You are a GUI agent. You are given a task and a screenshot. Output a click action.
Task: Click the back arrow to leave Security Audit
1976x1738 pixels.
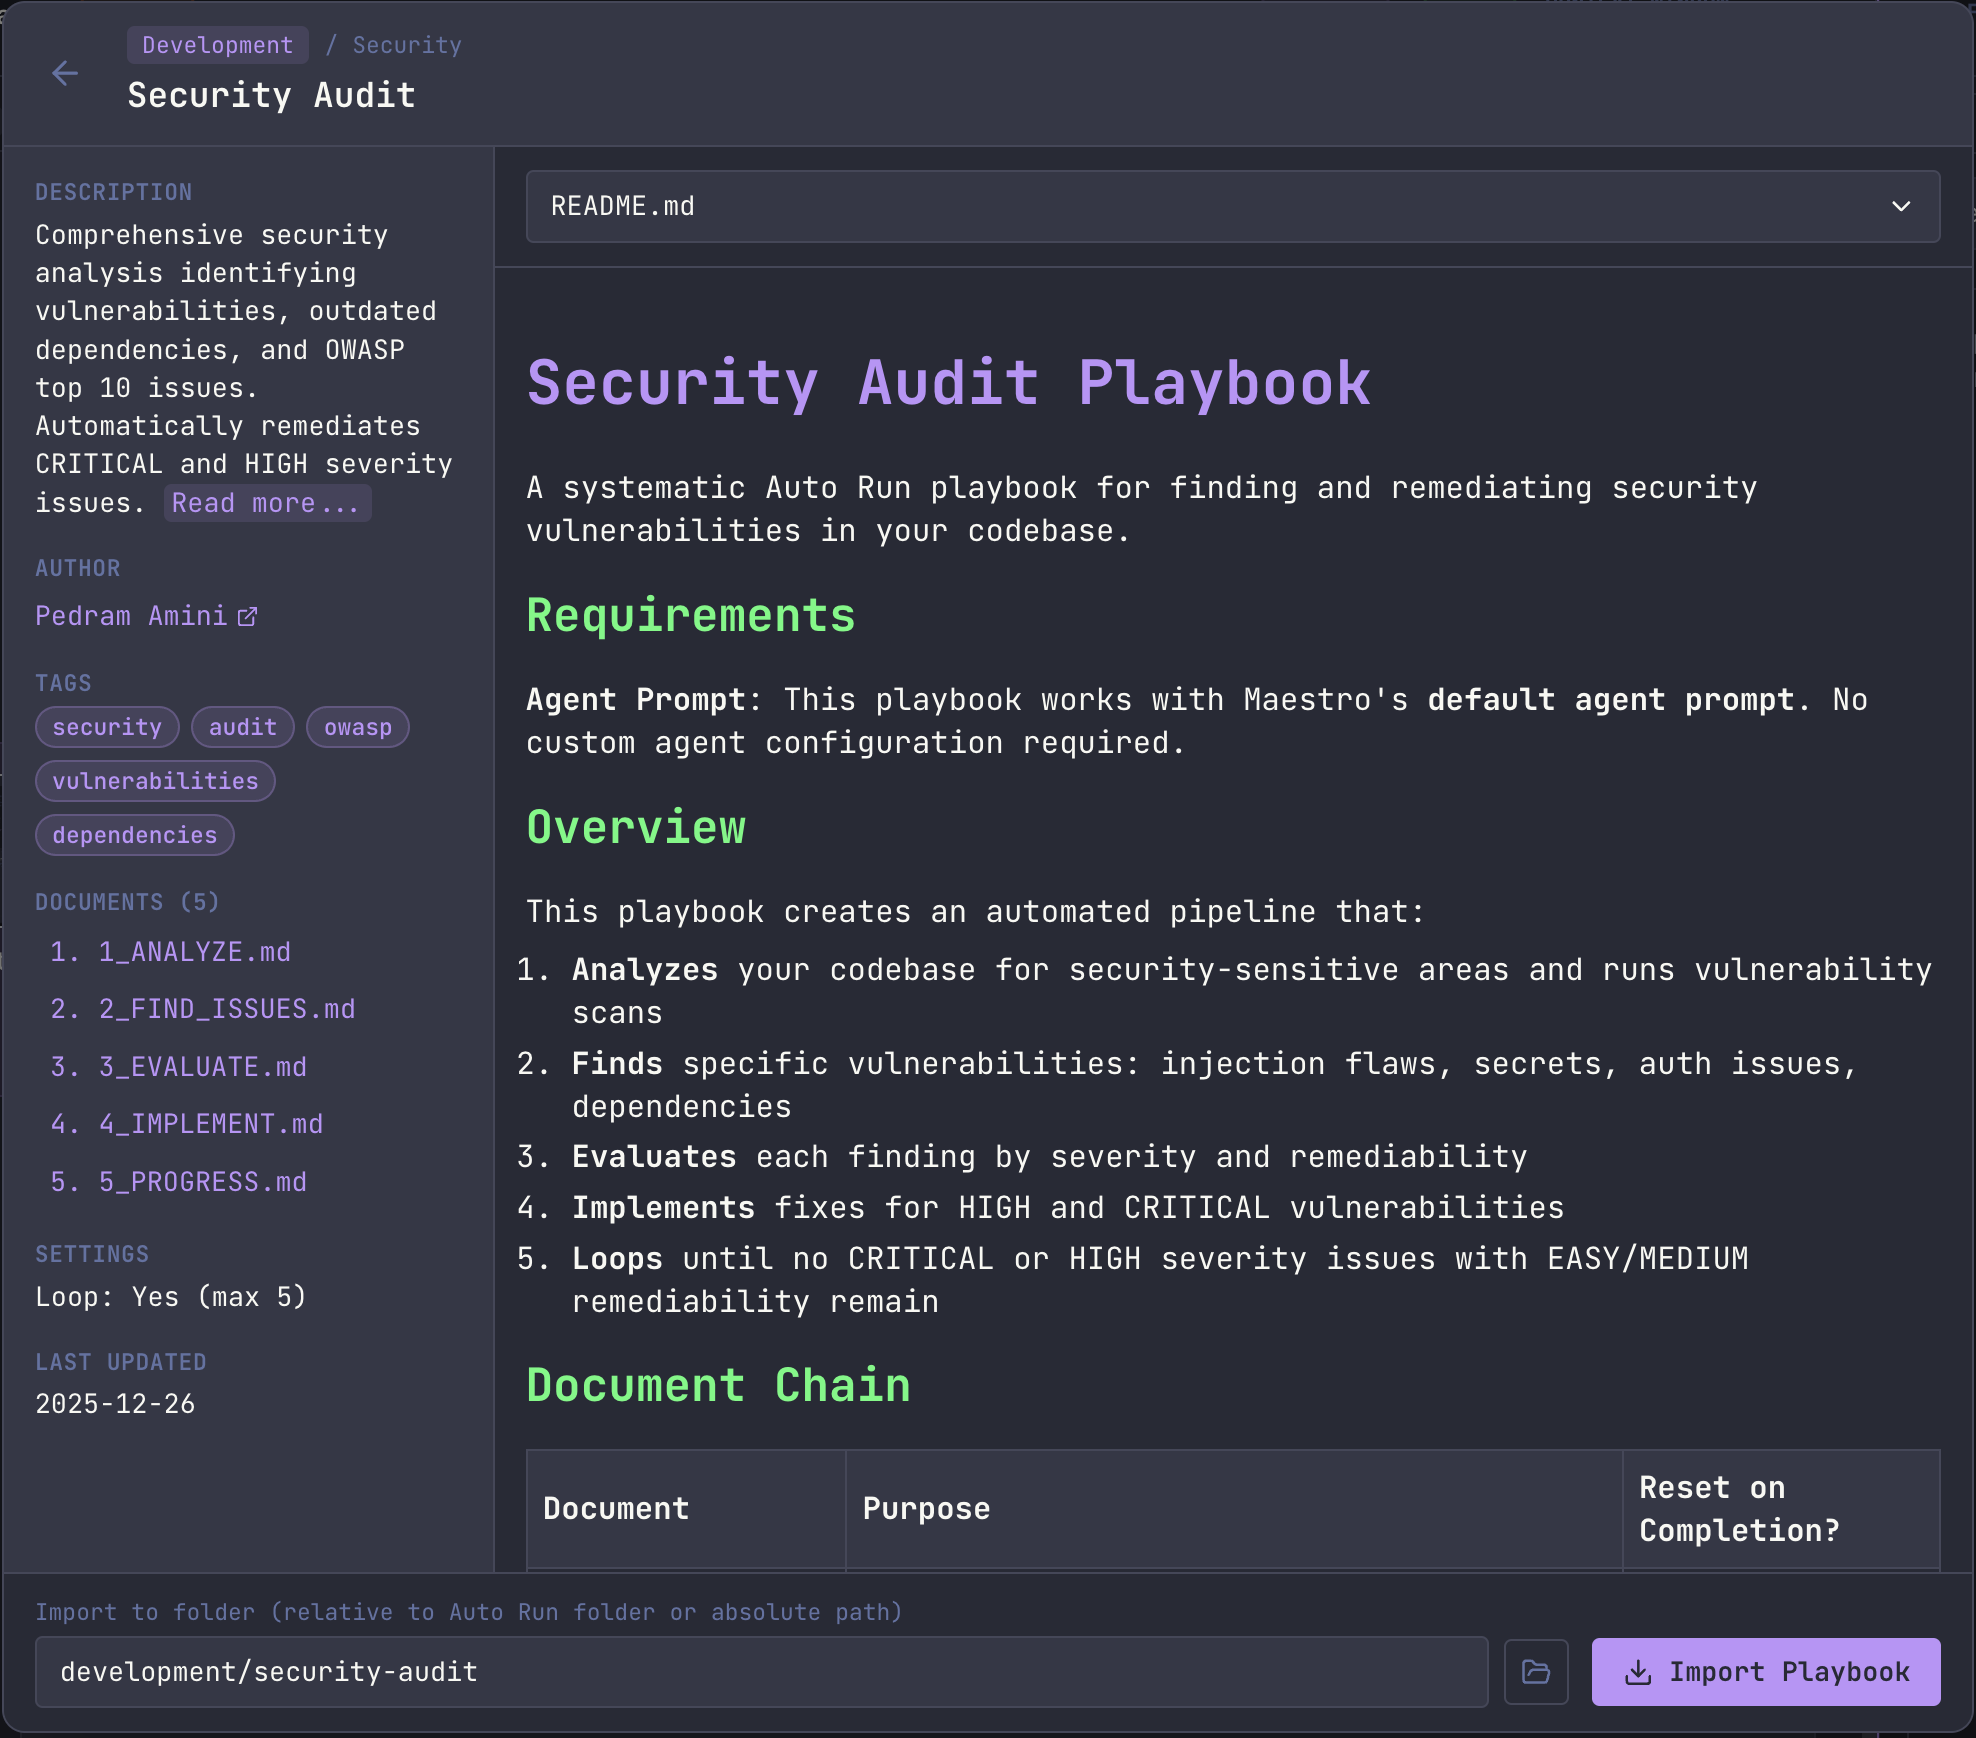click(x=65, y=73)
